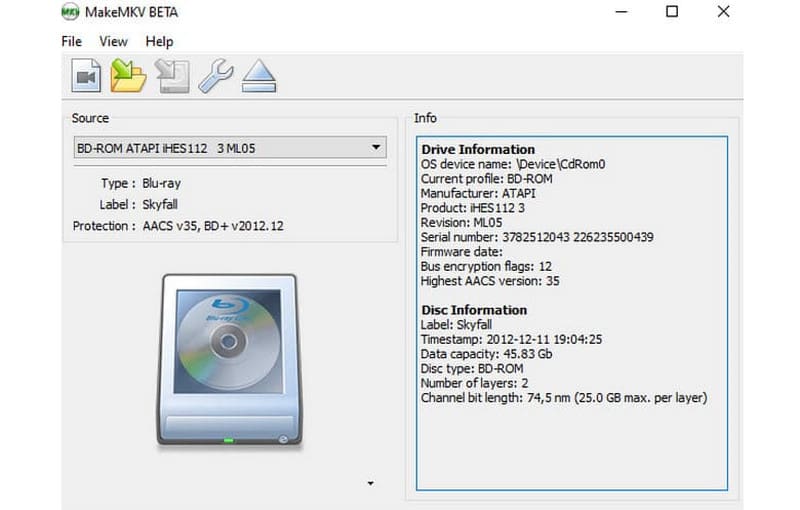
Task: Click the Open disc folder icon
Action: [x=128, y=75]
